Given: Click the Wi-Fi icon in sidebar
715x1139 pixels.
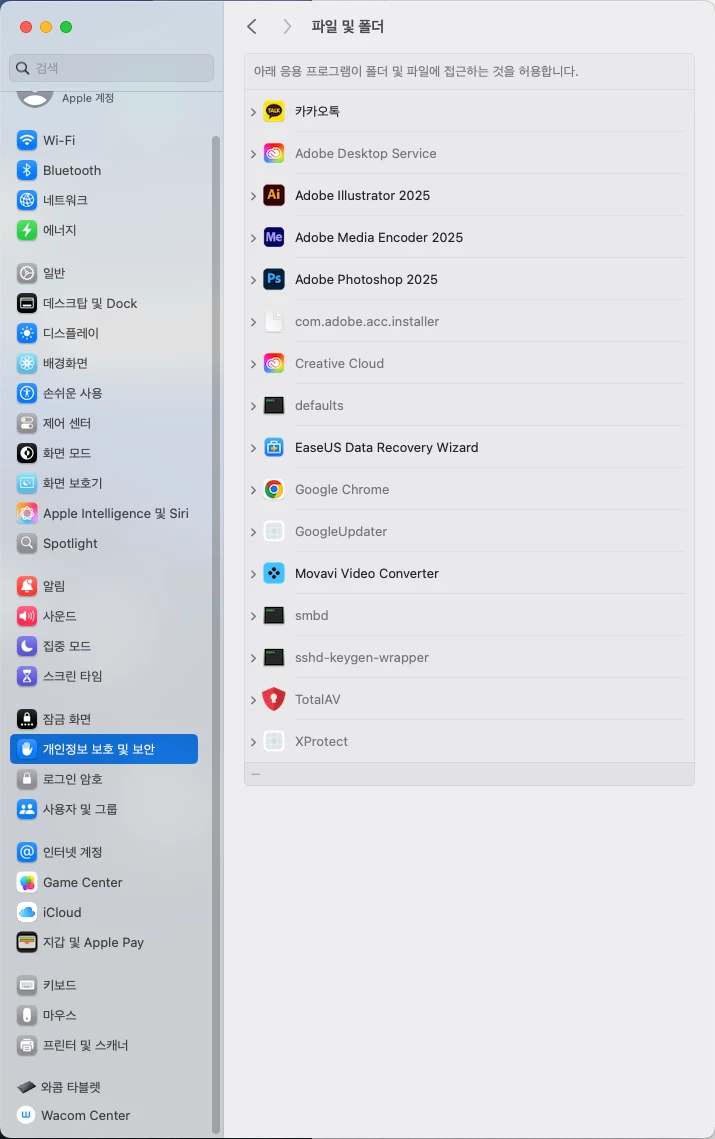Looking at the screenshot, I should (27, 140).
